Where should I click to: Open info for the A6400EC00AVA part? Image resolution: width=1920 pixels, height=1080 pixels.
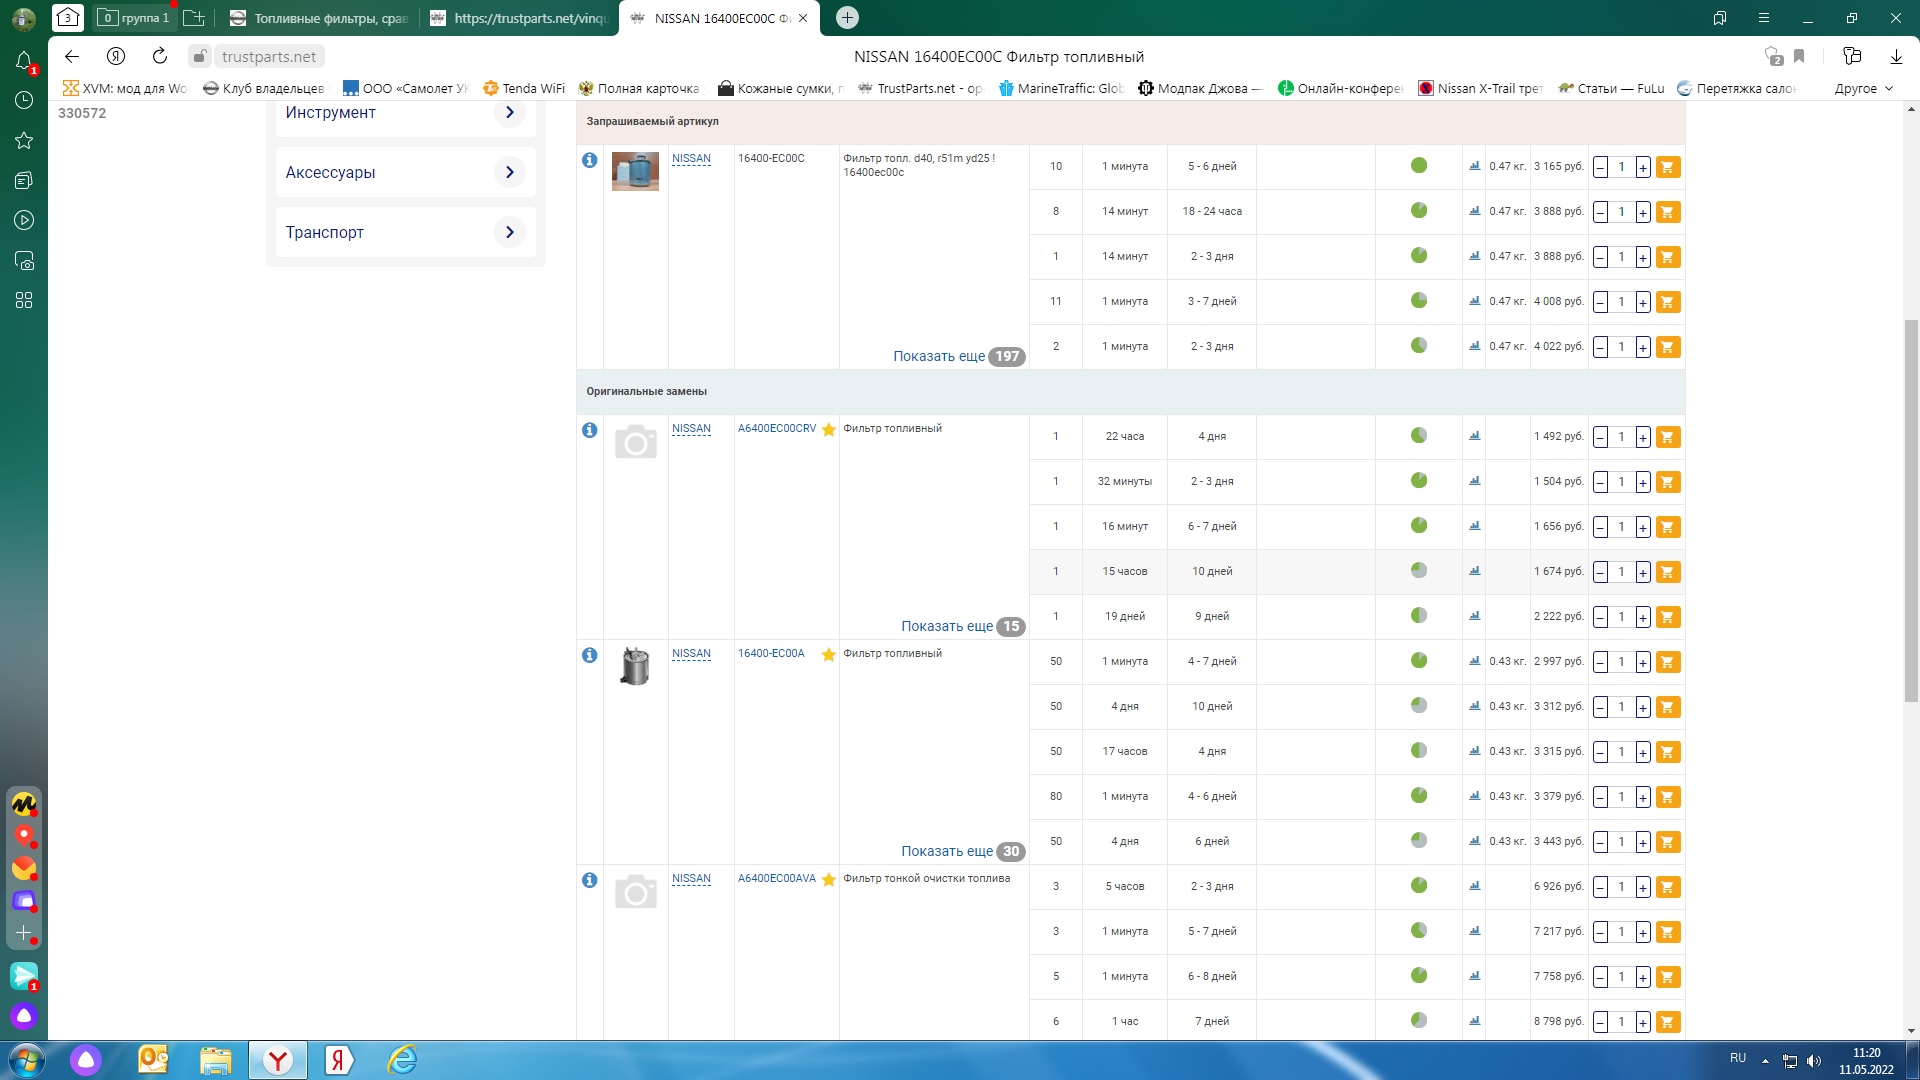590,880
